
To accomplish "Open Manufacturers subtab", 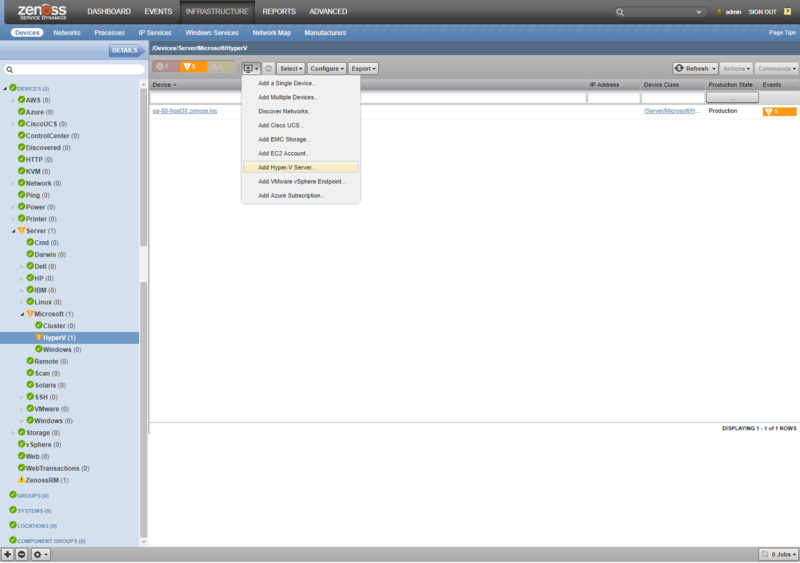I will [x=325, y=33].
